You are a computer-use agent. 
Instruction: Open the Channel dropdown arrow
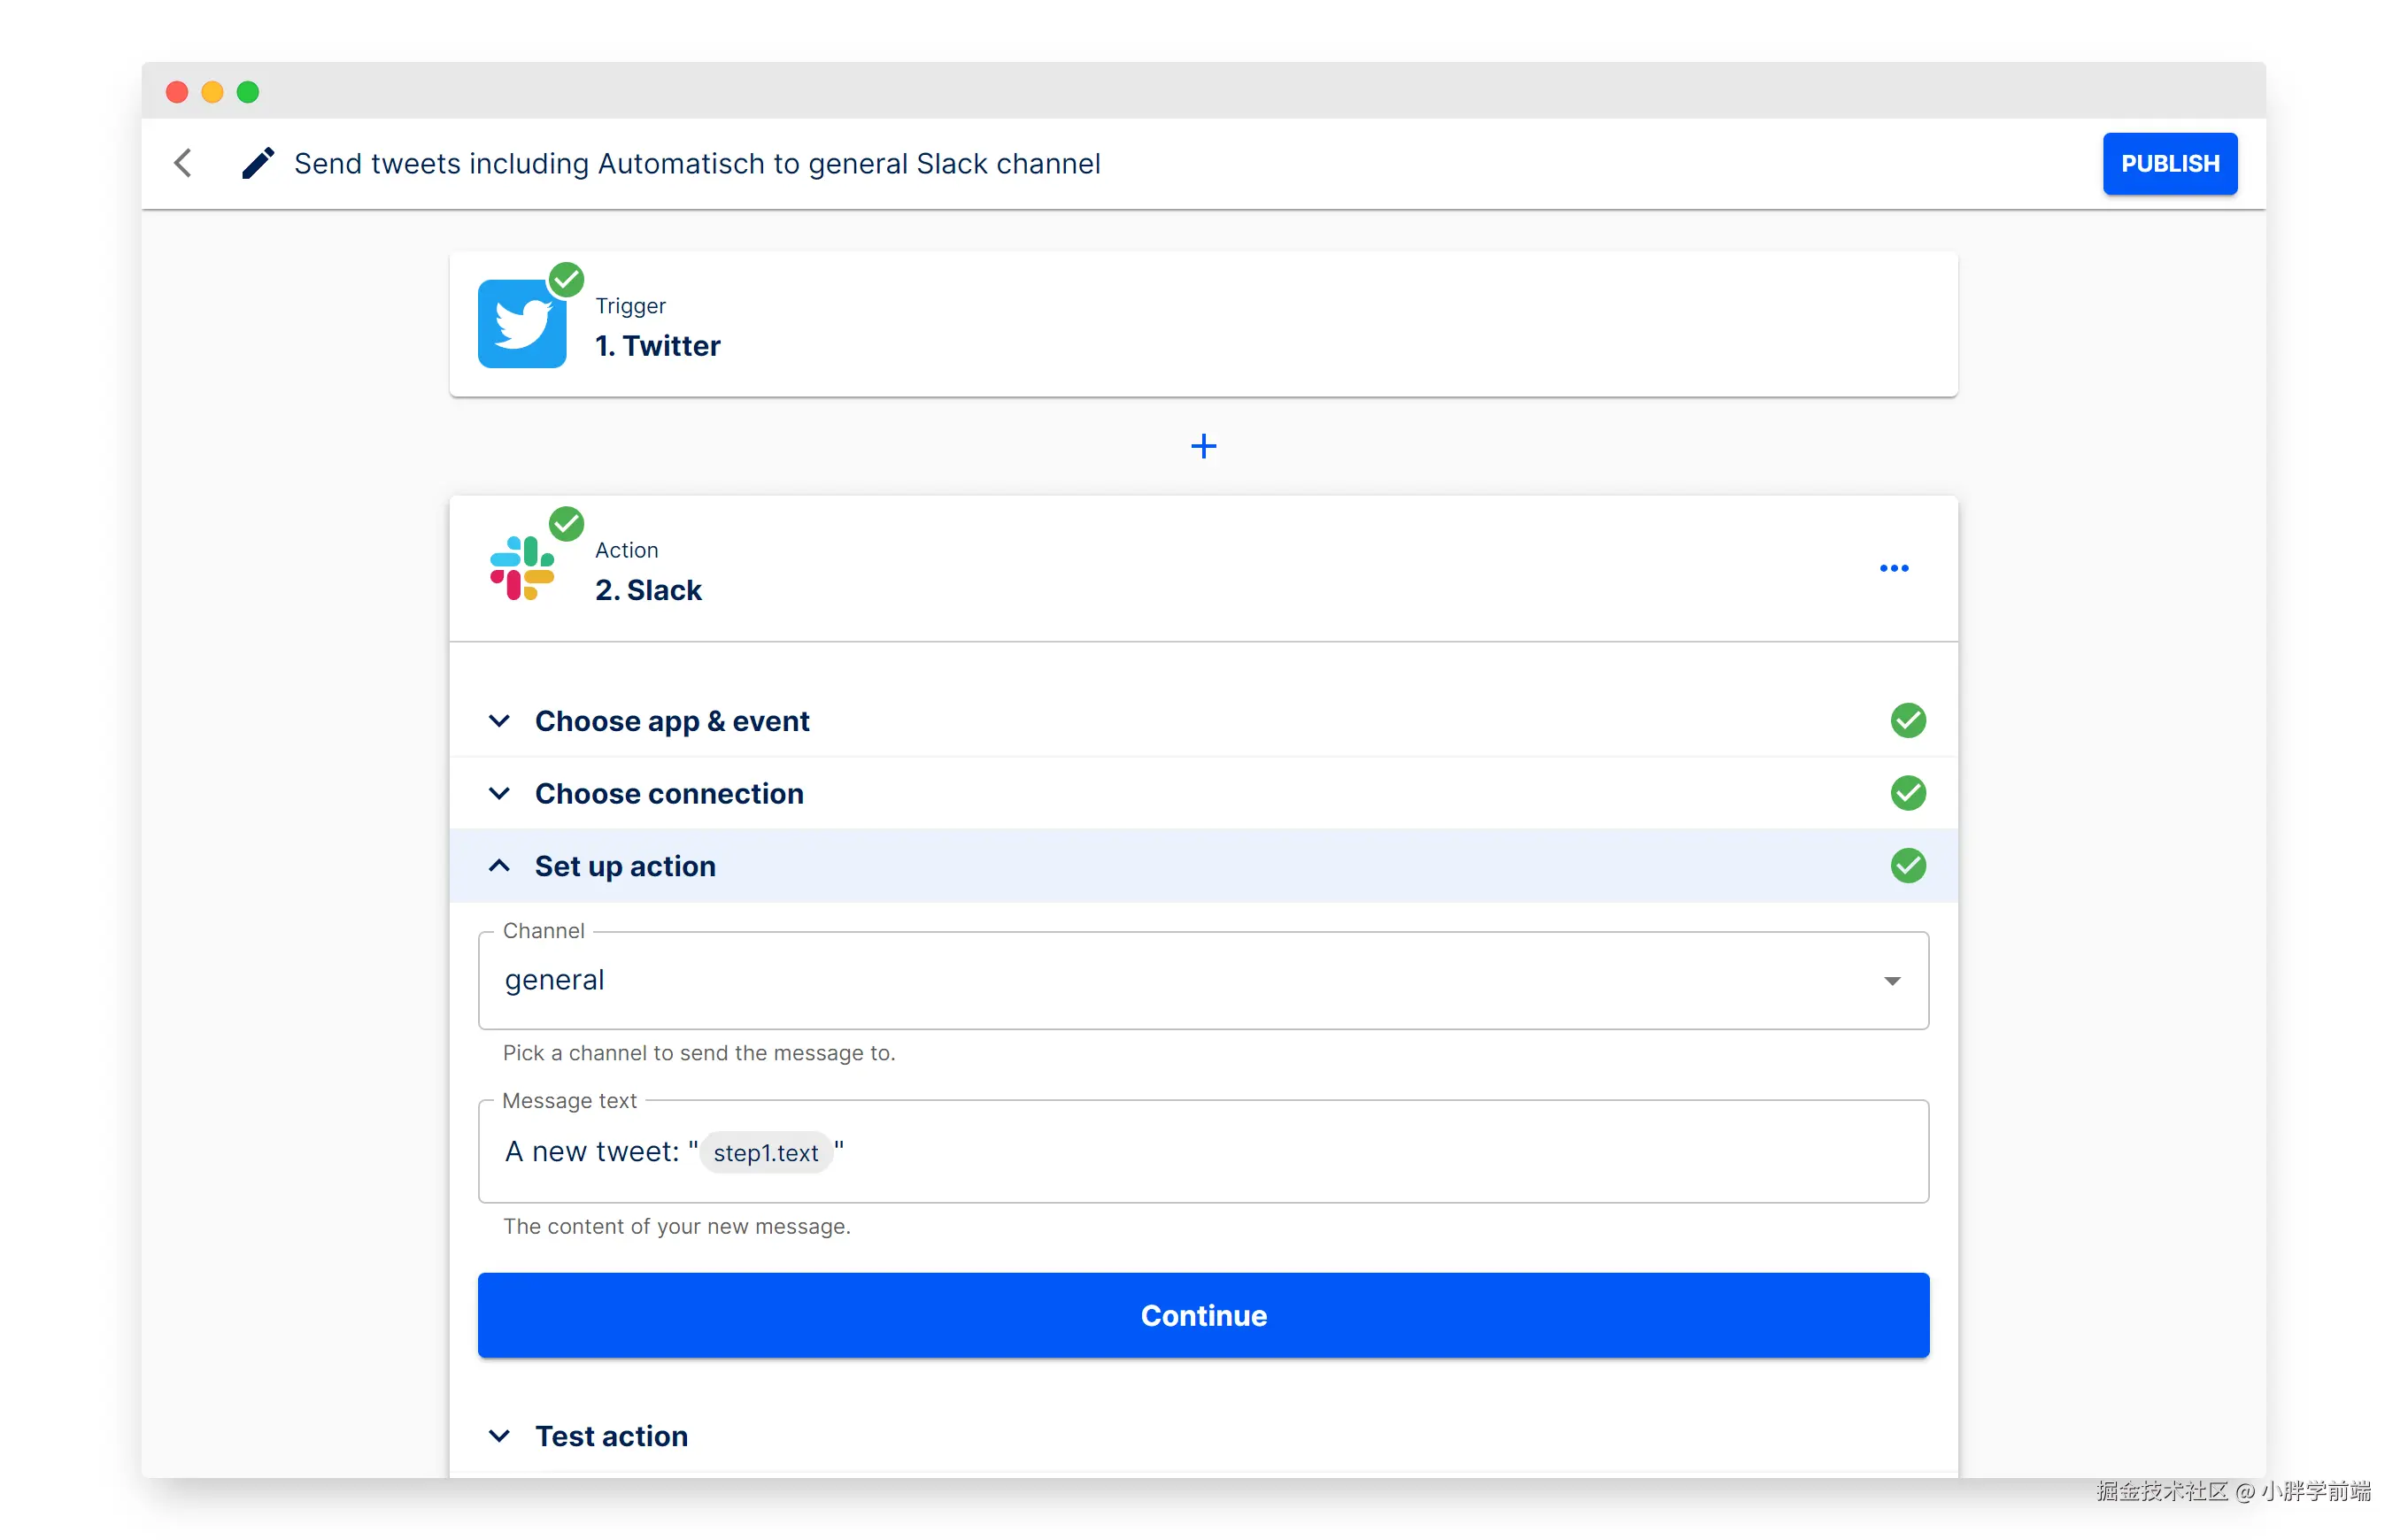1891,981
